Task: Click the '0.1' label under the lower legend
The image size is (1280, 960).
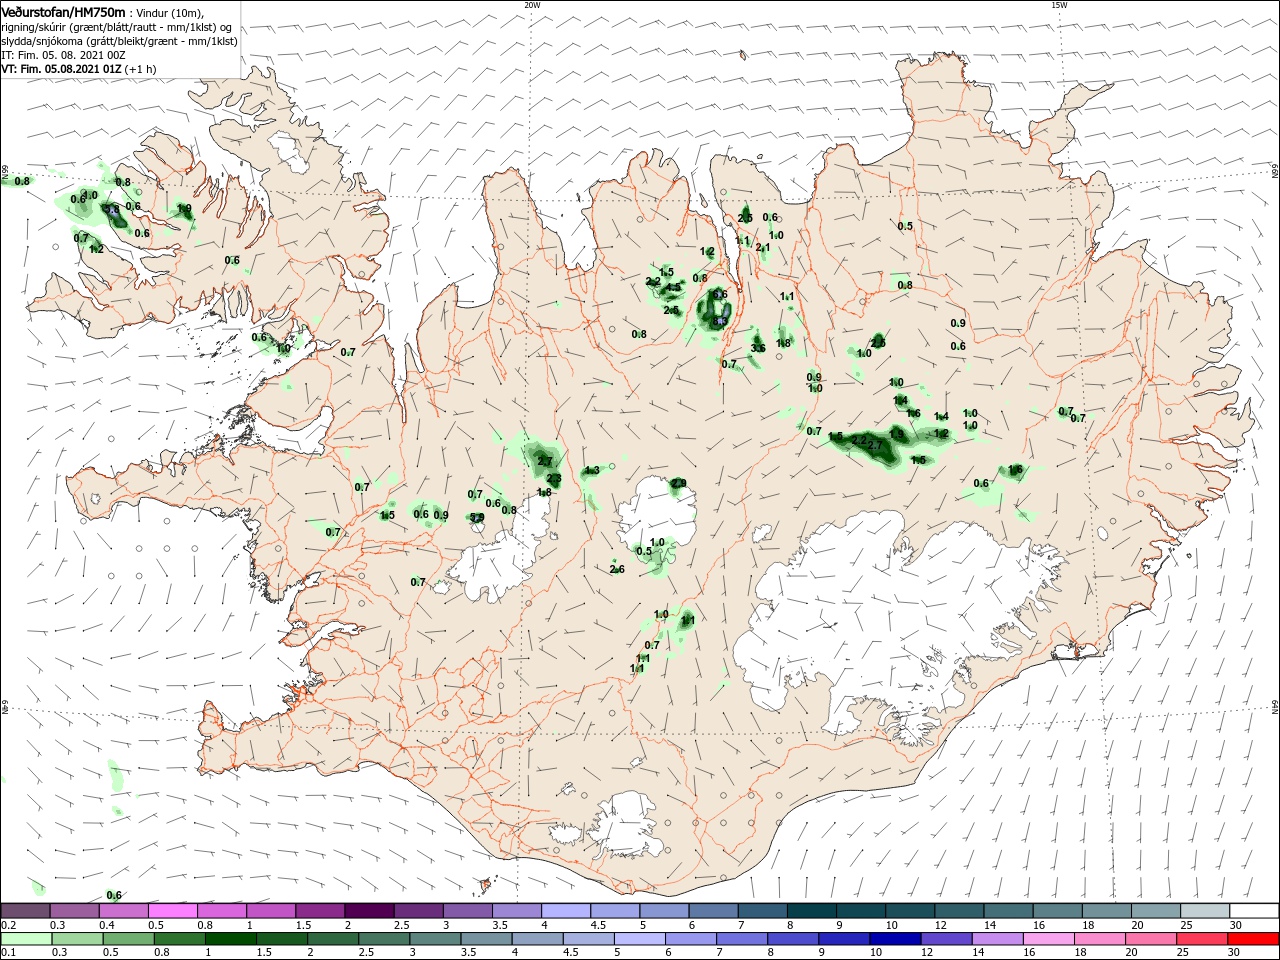Action: (x=8, y=953)
